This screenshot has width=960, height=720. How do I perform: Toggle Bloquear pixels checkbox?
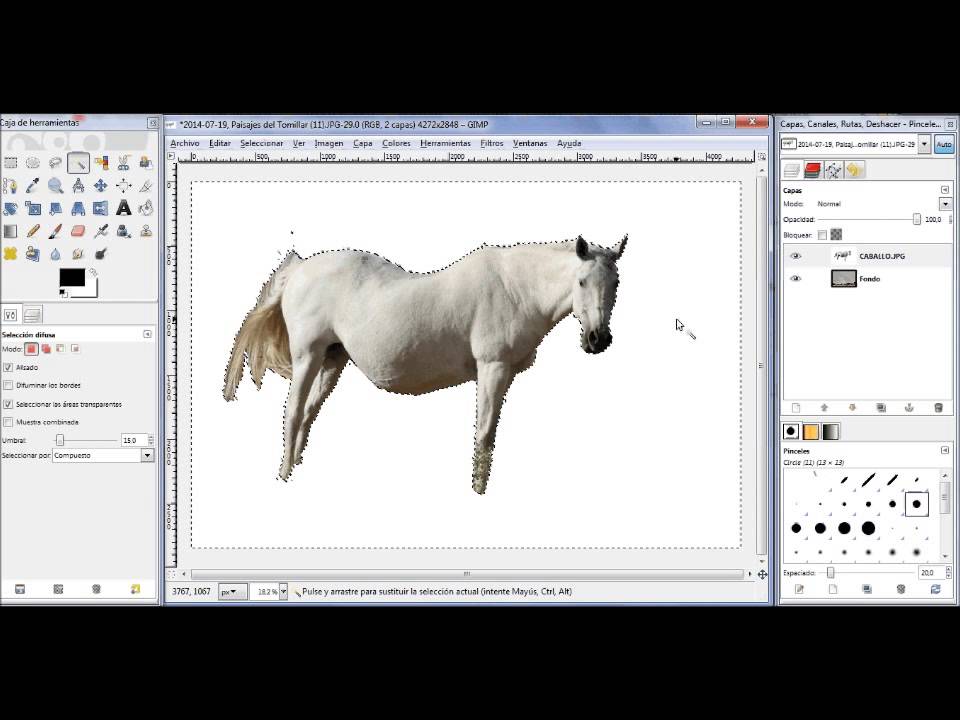coord(822,235)
